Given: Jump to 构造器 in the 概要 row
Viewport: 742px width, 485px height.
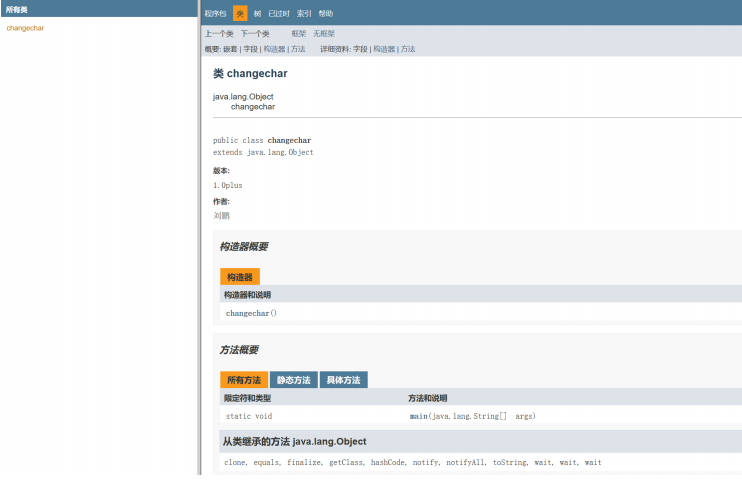Looking at the screenshot, I should coord(274,49).
